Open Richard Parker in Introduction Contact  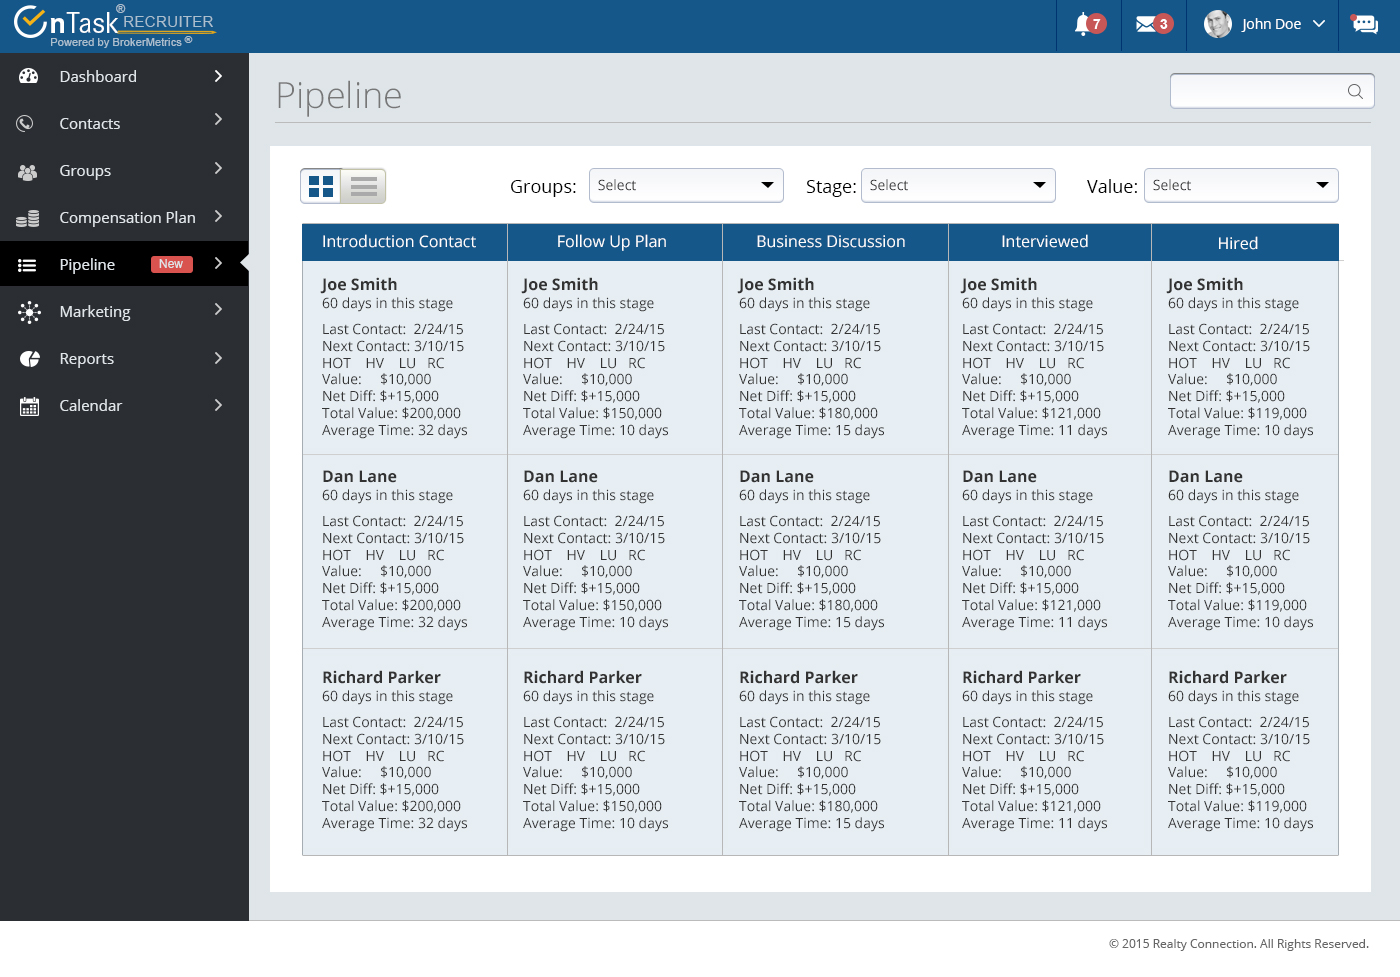click(381, 678)
